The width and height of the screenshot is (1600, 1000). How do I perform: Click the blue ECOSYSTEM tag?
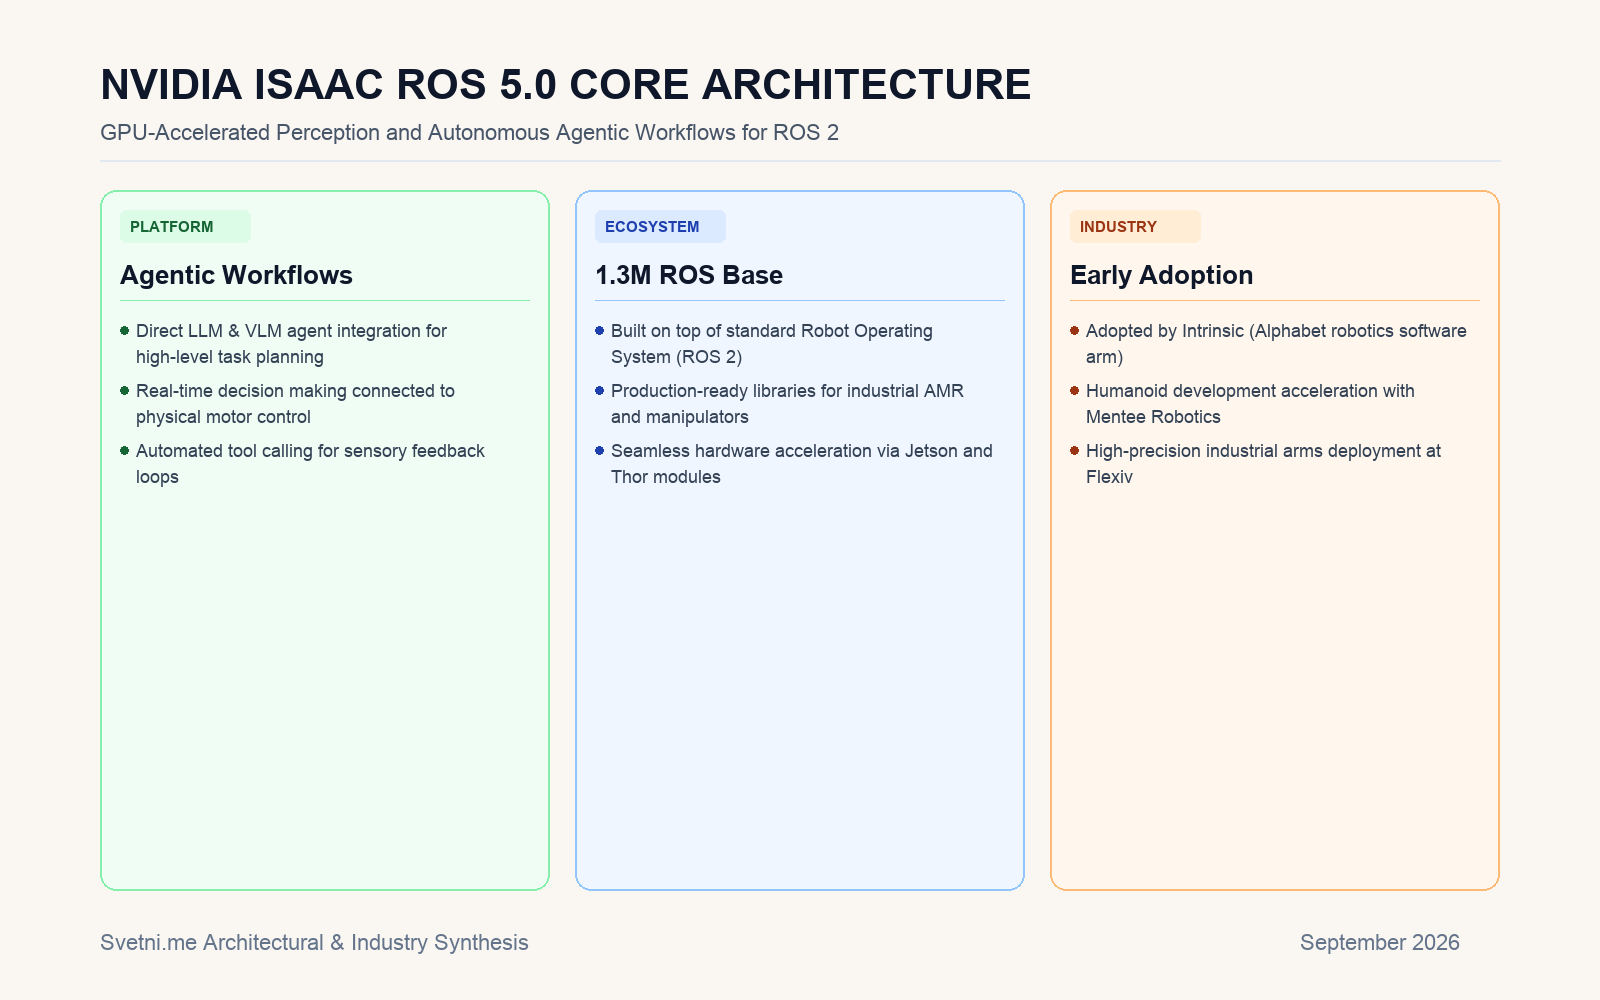click(660, 227)
